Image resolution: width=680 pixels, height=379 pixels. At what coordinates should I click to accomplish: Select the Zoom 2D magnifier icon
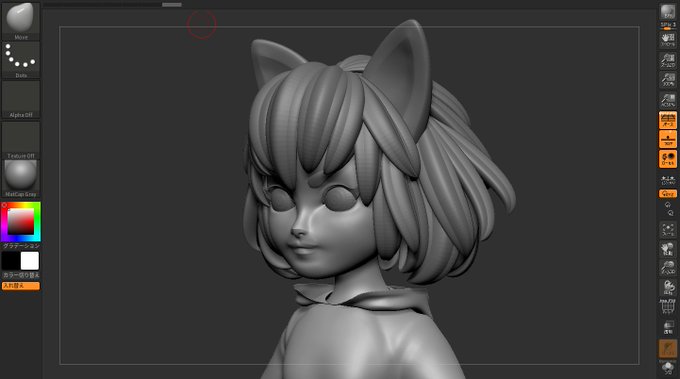[x=668, y=60]
